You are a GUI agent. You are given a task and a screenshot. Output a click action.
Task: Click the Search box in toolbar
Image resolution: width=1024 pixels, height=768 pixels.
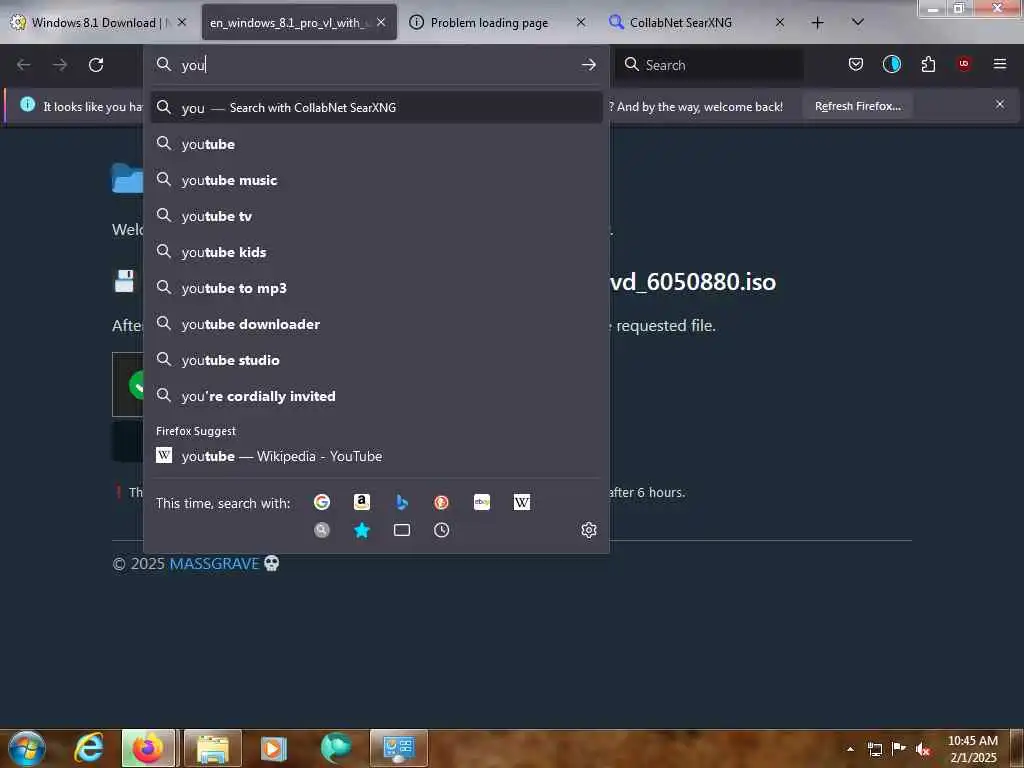709,65
